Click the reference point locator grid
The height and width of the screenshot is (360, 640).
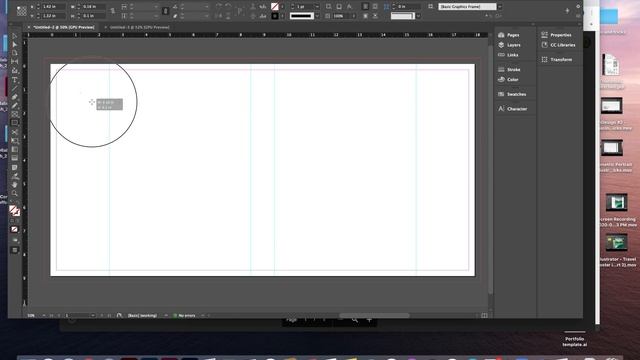(22, 11)
